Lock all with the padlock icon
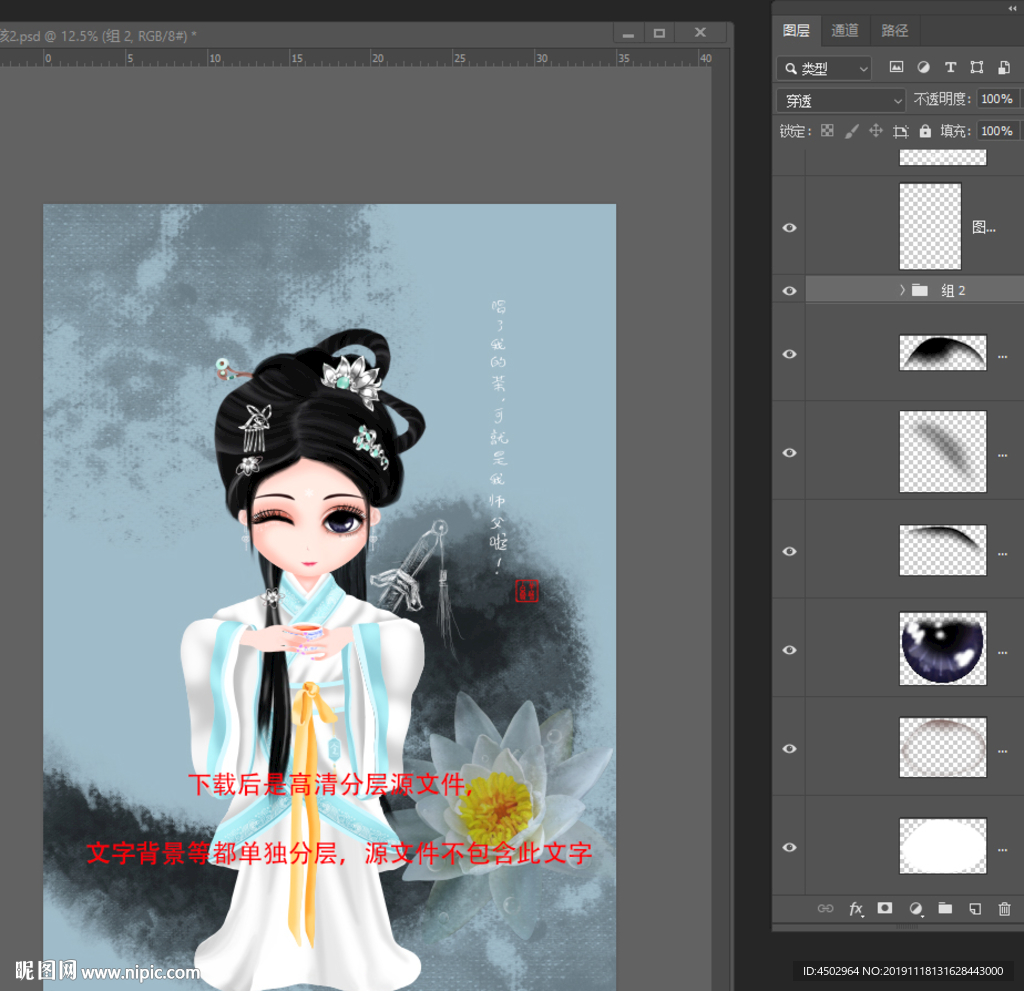The height and width of the screenshot is (991, 1024). click(925, 131)
